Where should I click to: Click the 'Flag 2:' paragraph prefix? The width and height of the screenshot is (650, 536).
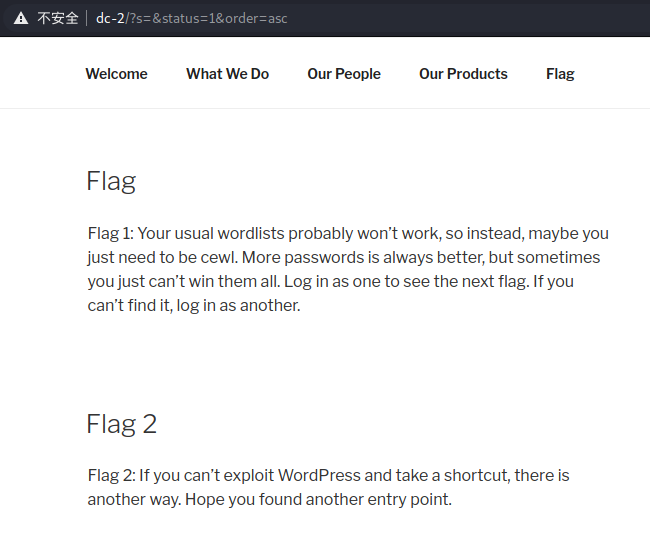pos(112,475)
